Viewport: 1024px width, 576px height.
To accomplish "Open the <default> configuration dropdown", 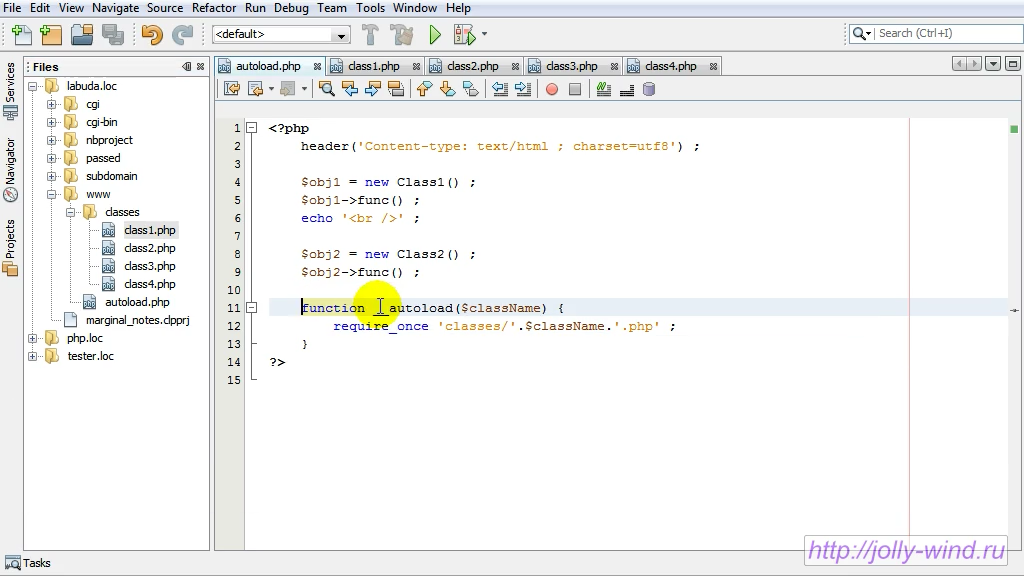I will pyautogui.click(x=342, y=35).
